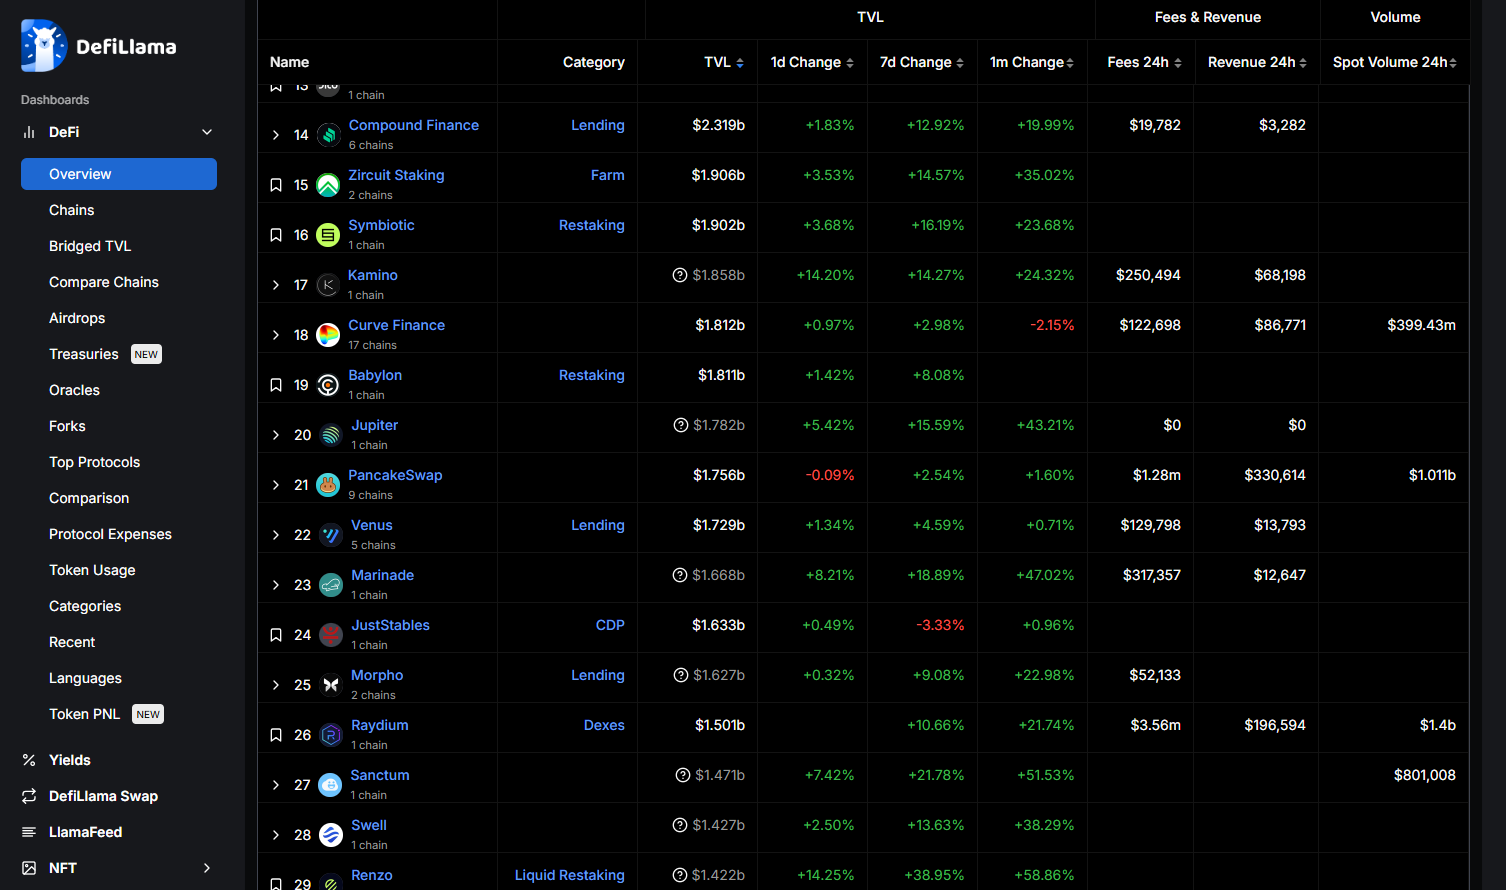Image resolution: width=1506 pixels, height=890 pixels.
Task: Open the Airdrops sidebar page
Action: click(77, 318)
